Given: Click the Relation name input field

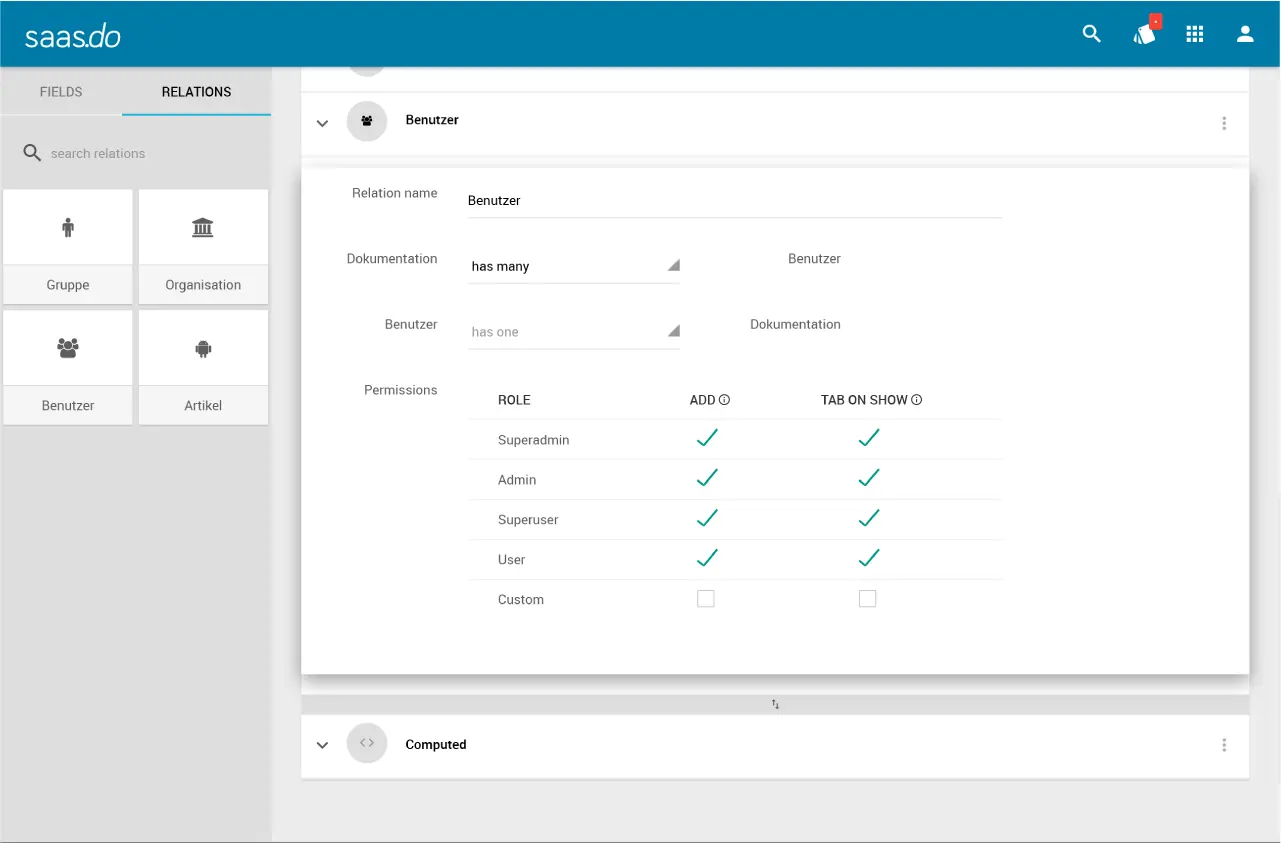Looking at the screenshot, I should pyautogui.click(x=734, y=201).
